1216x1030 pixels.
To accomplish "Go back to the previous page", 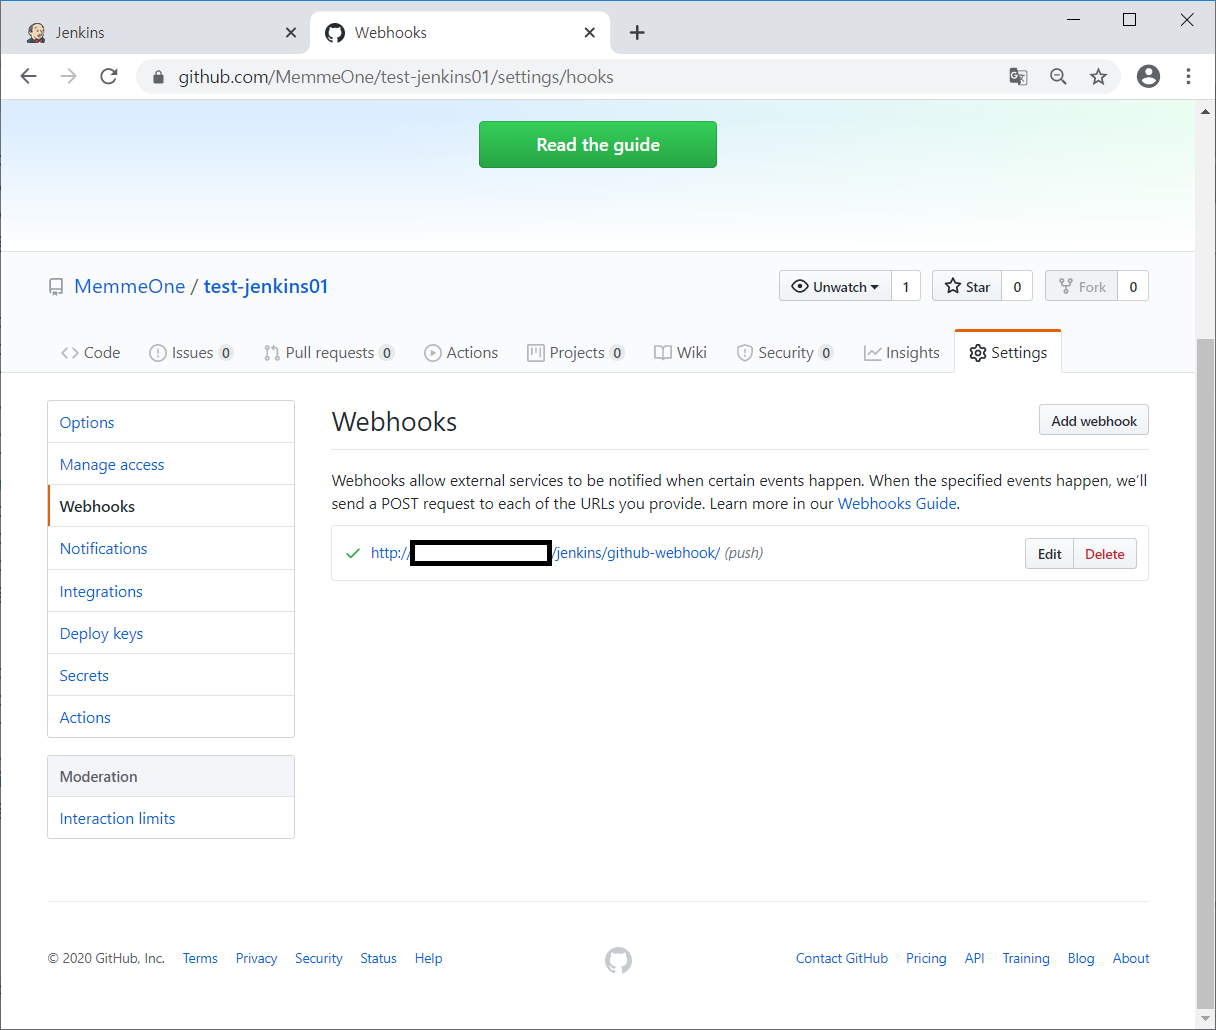I will click(x=28, y=77).
